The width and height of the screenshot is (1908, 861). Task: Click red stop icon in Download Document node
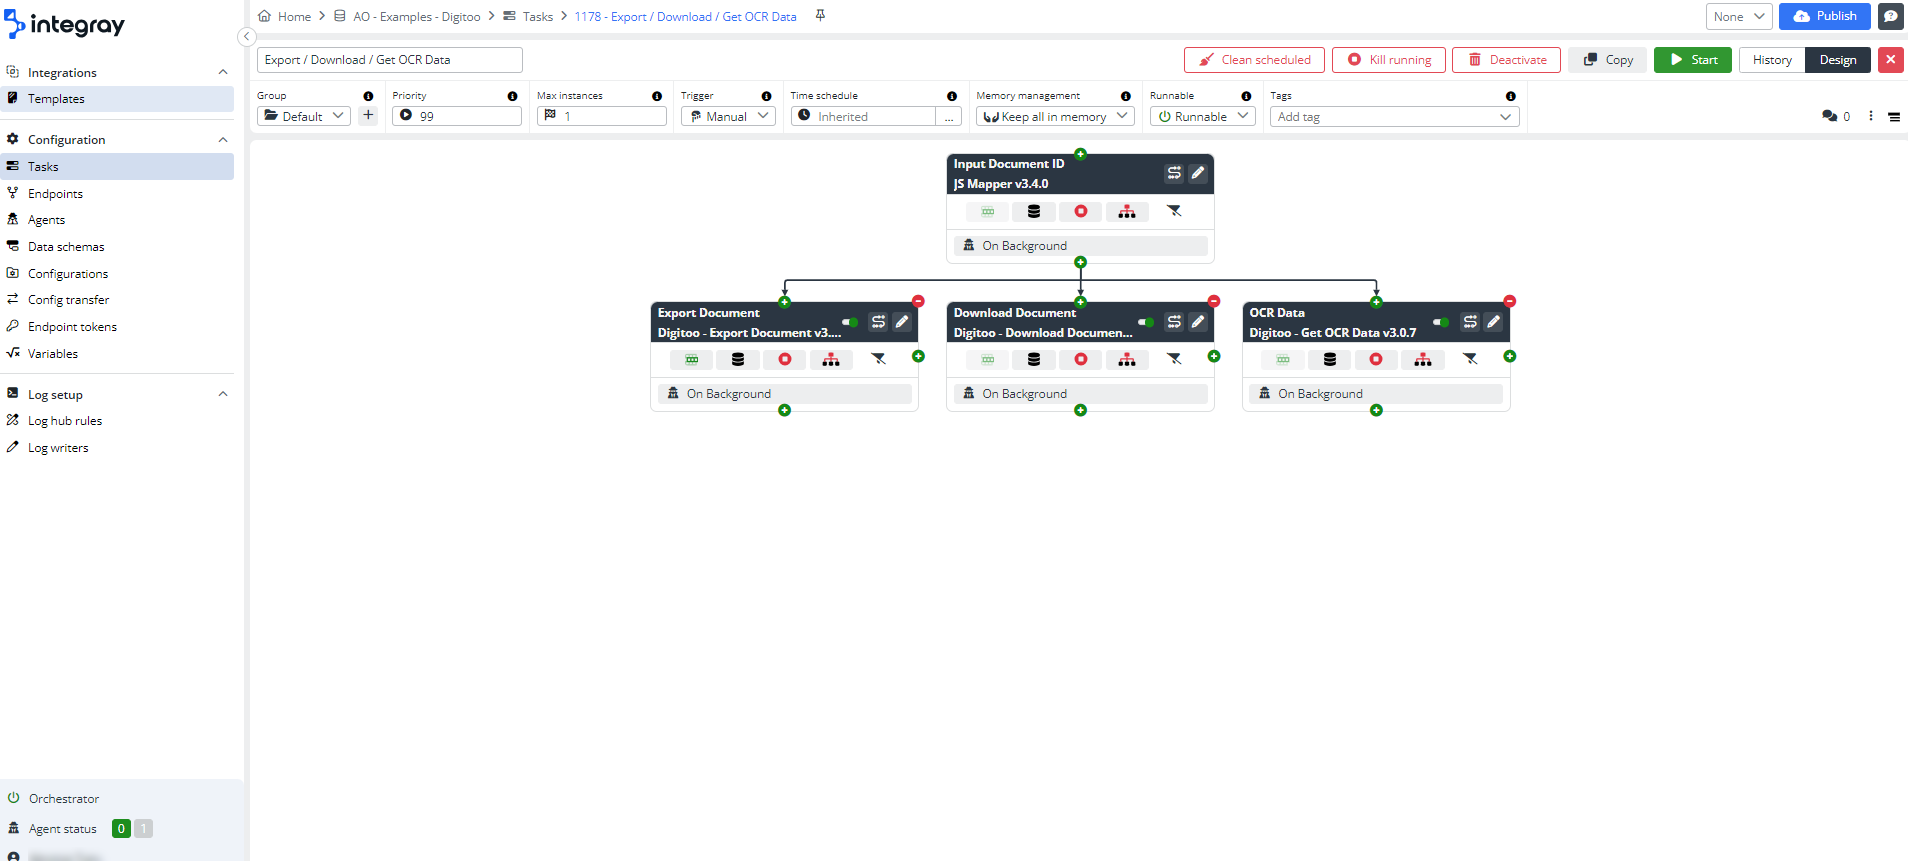(1080, 360)
